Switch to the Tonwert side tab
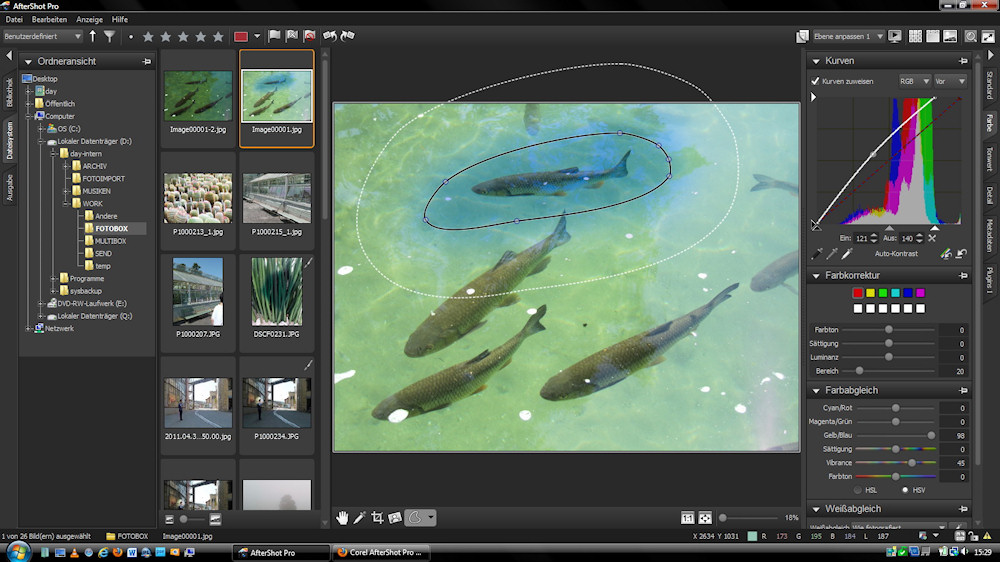This screenshot has height=562, width=1000. pyautogui.click(x=989, y=158)
